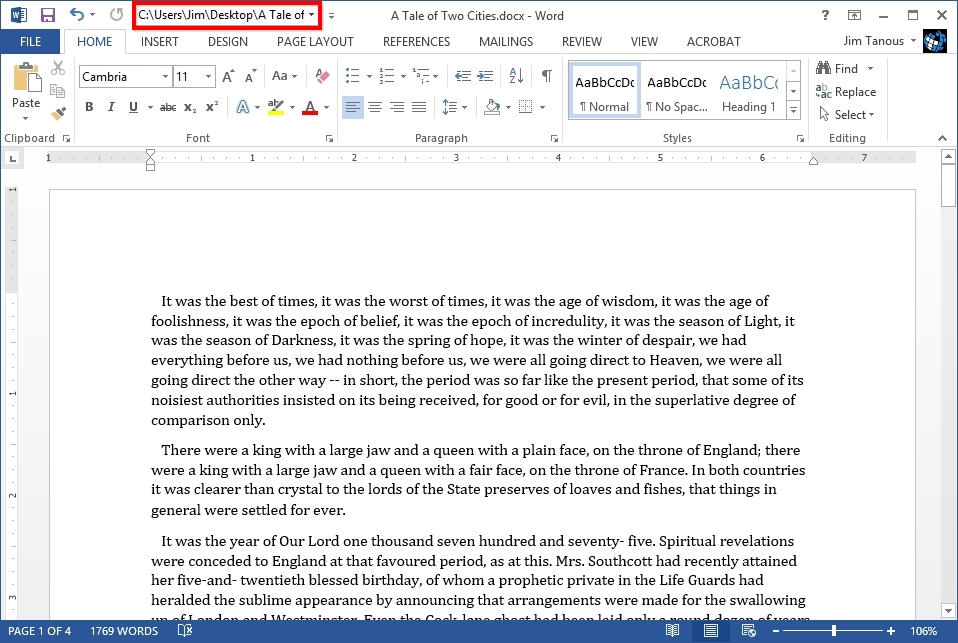Click the Bullets list icon
The image size is (958, 643).
(x=353, y=76)
